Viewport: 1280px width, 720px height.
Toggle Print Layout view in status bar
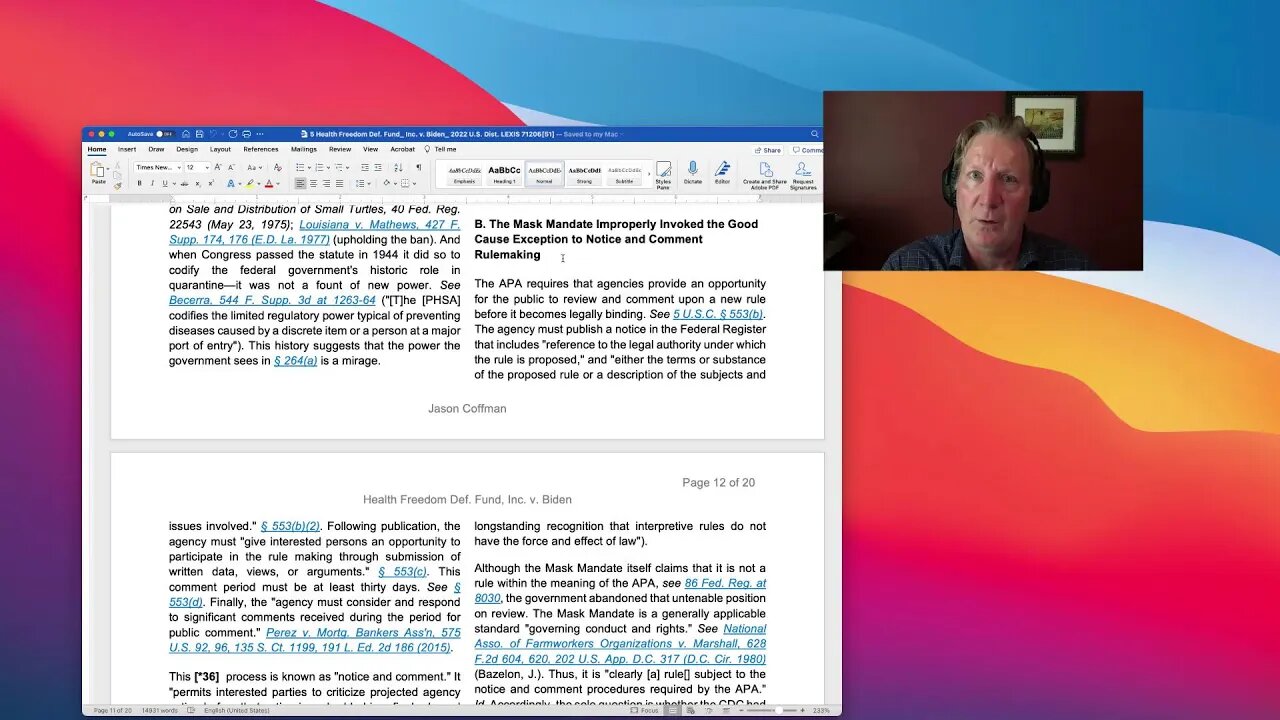(x=673, y=710)
